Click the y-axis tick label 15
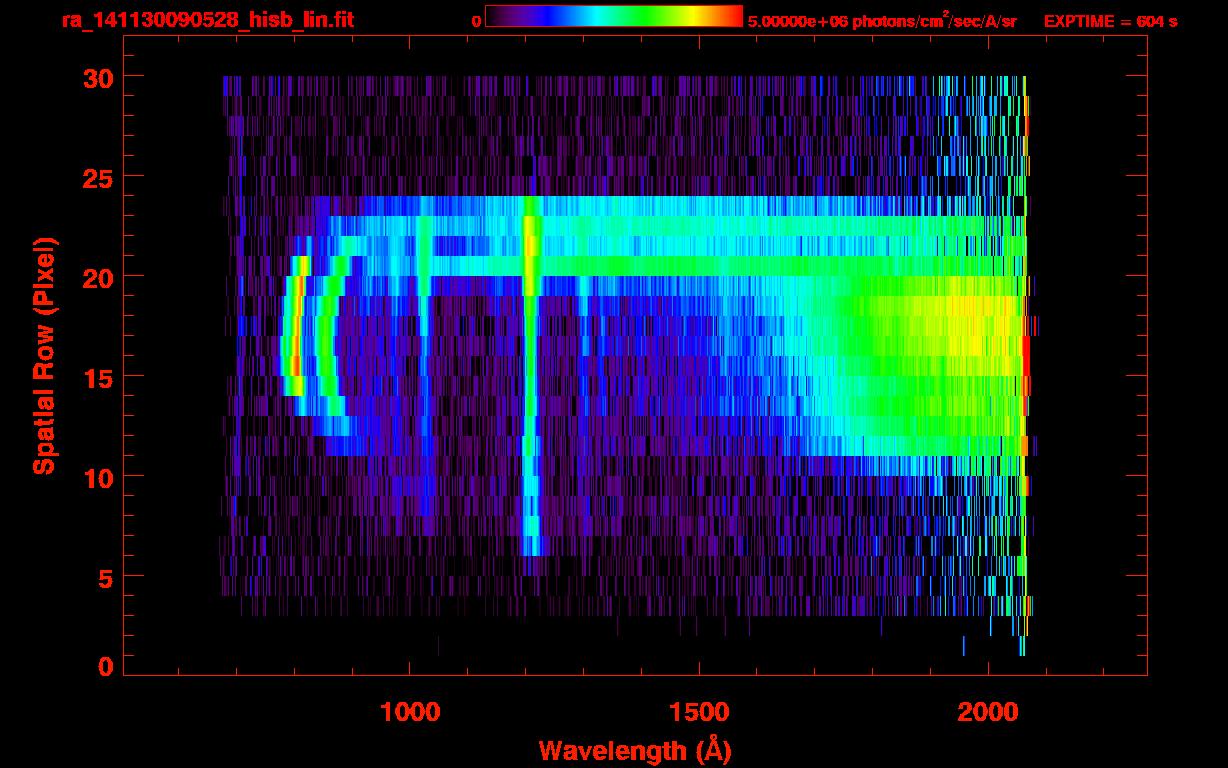Image resolution: width=1228 pixels, height=768 pixels. 97,377
